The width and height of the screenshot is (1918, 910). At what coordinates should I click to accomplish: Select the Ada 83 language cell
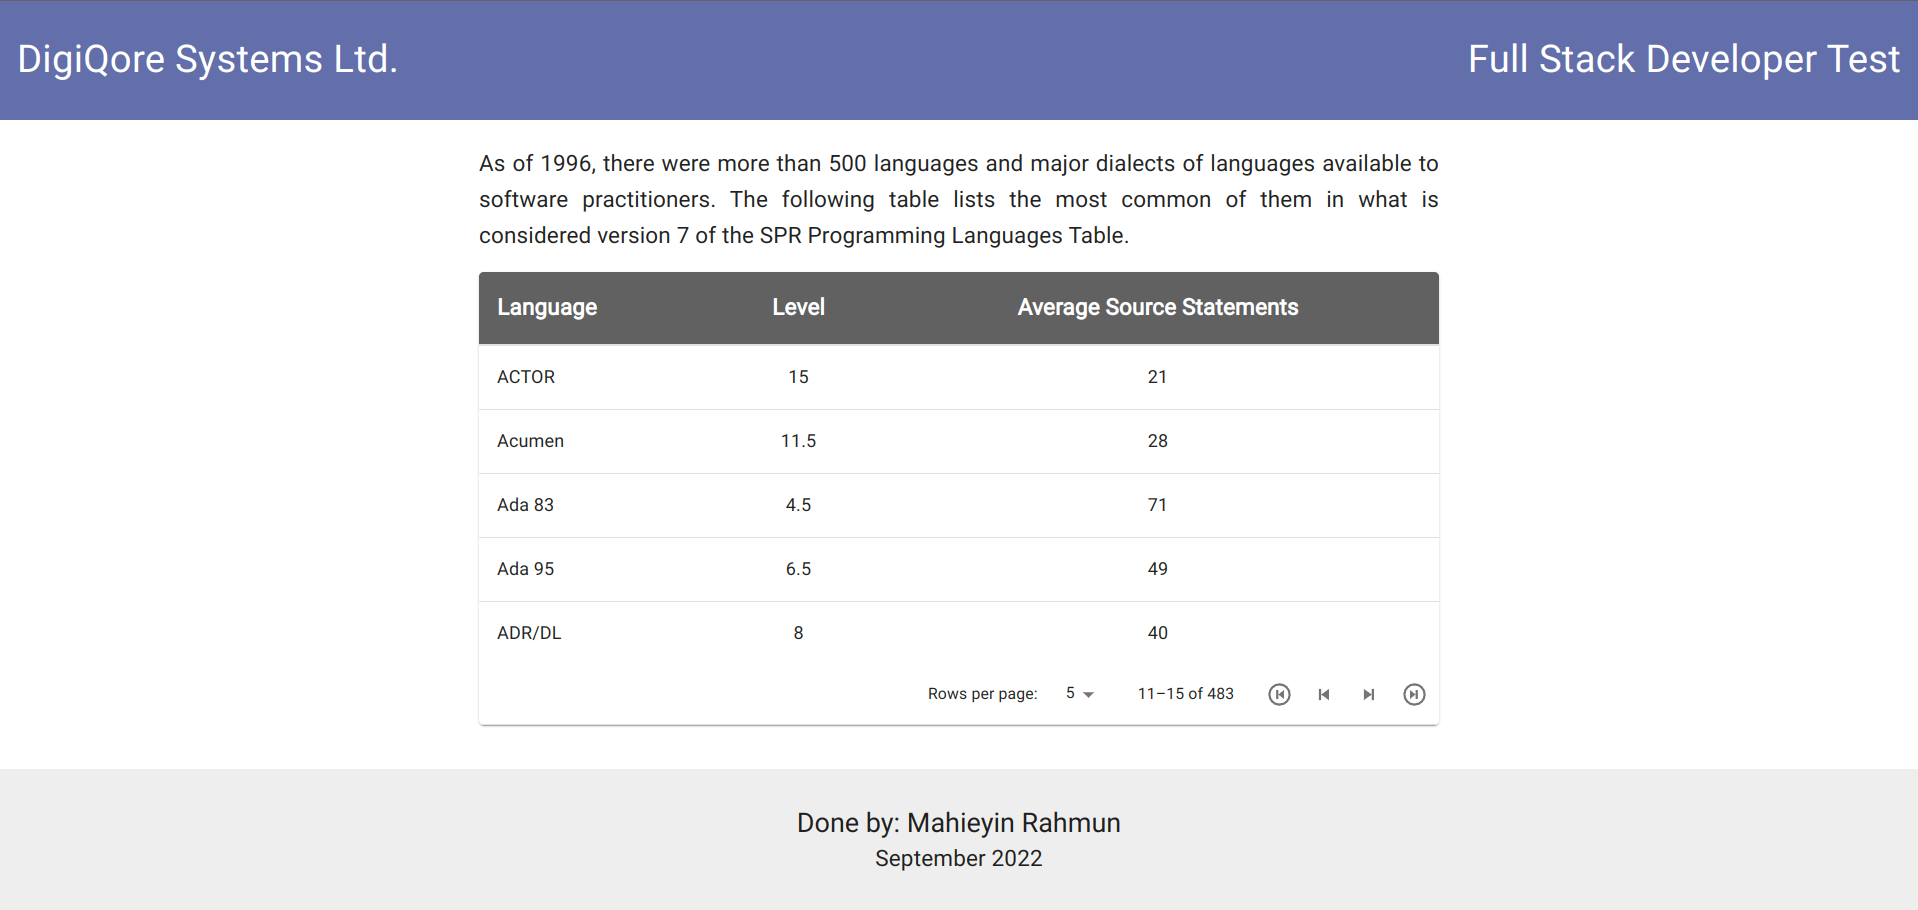525,505
